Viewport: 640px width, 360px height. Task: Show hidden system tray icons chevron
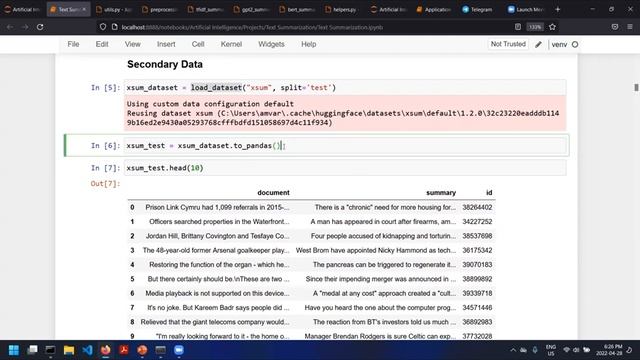(513, 350)
